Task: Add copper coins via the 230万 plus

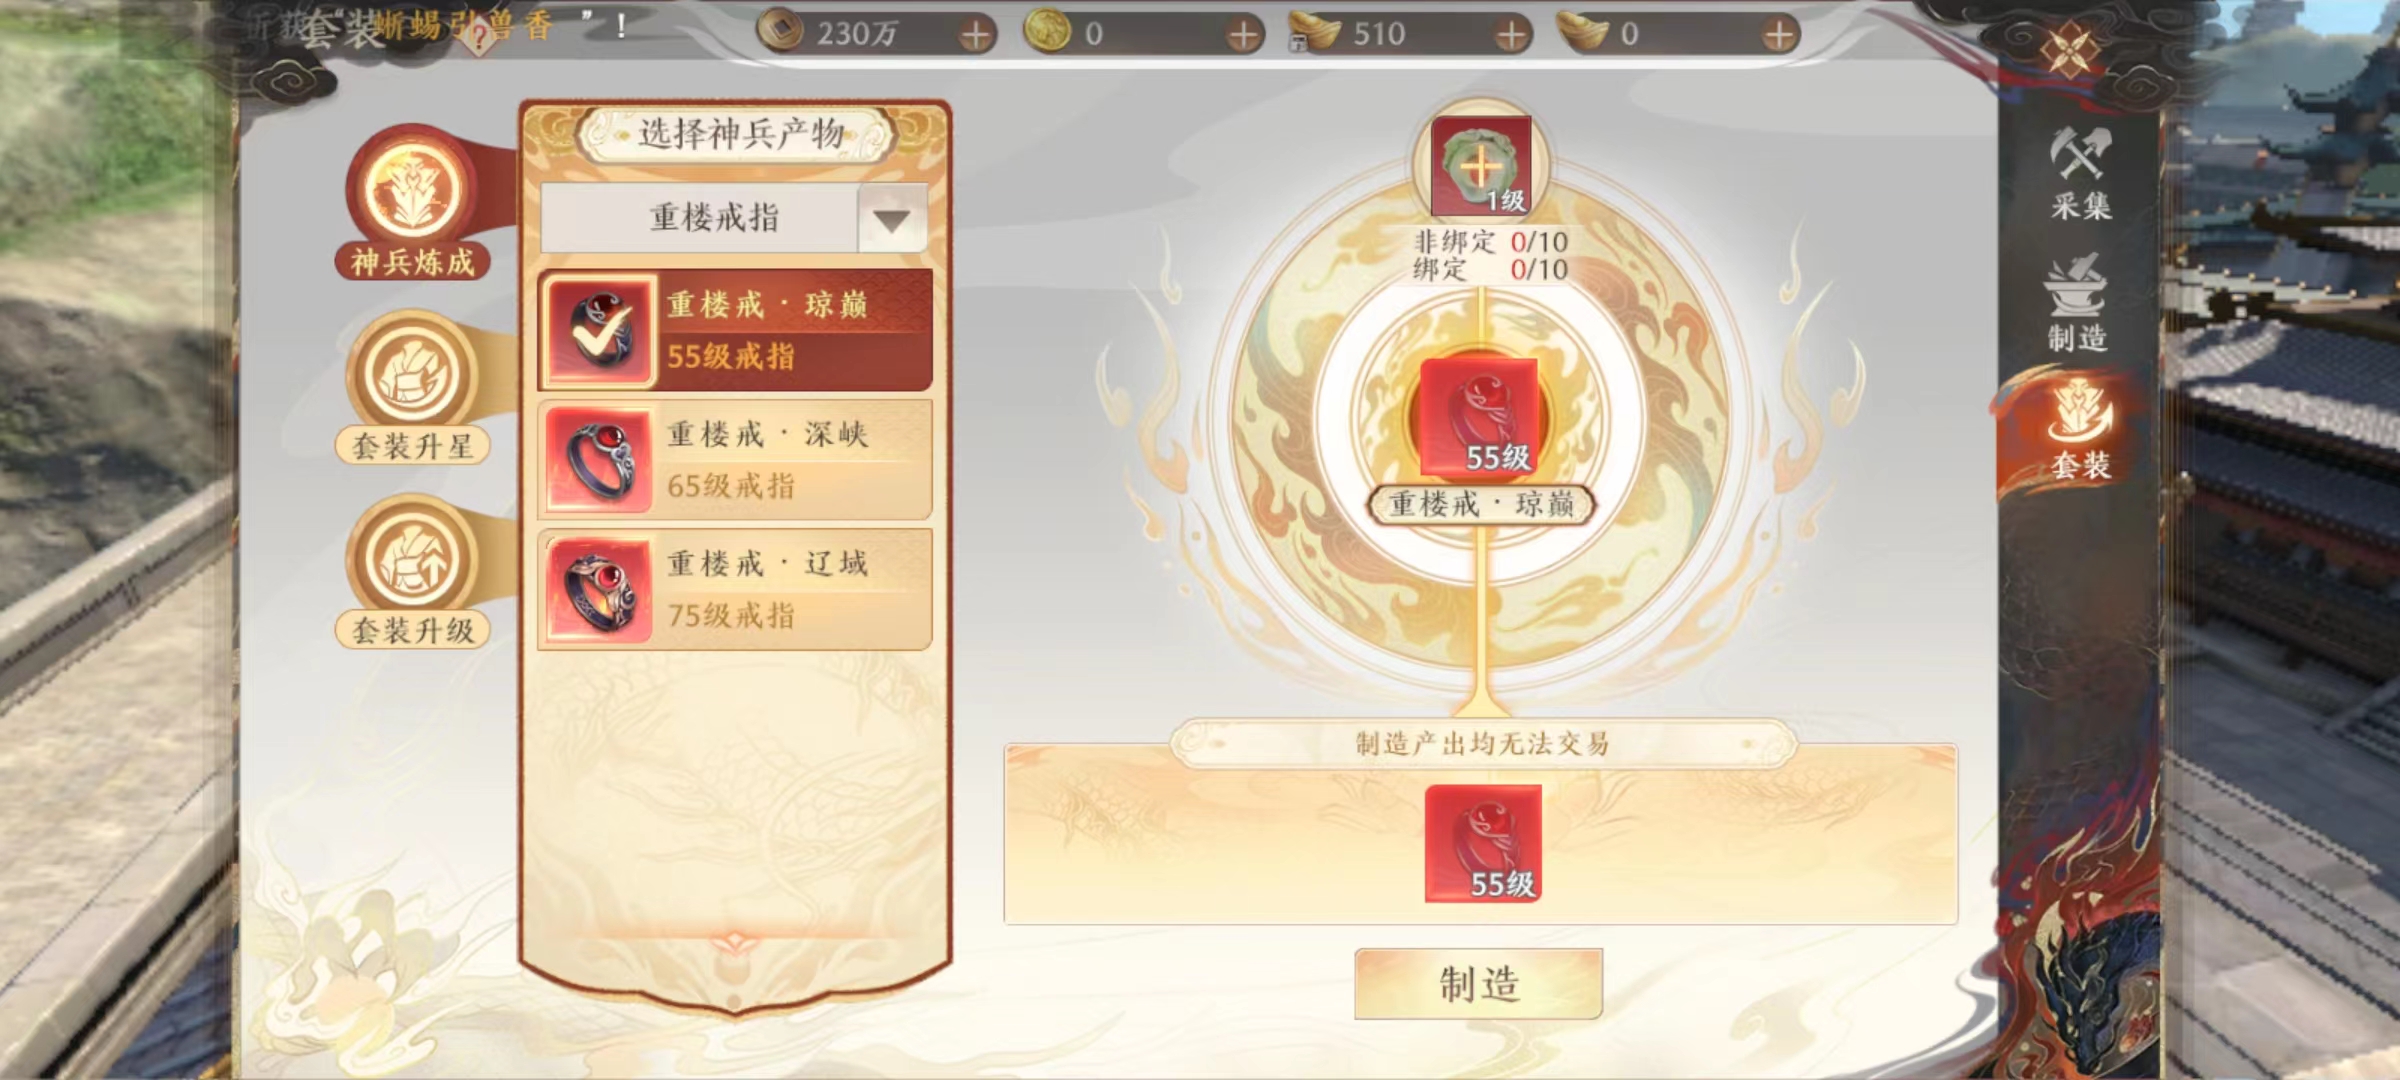Action: 975,35
